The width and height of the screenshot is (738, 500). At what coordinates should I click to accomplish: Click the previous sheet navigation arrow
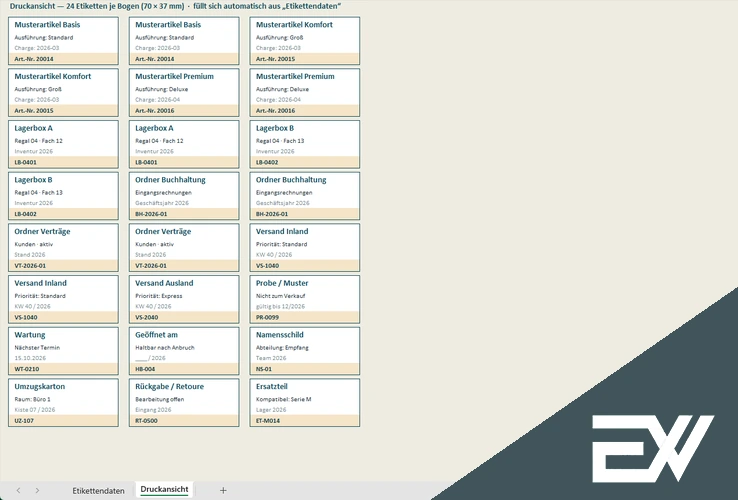point(18,491)
